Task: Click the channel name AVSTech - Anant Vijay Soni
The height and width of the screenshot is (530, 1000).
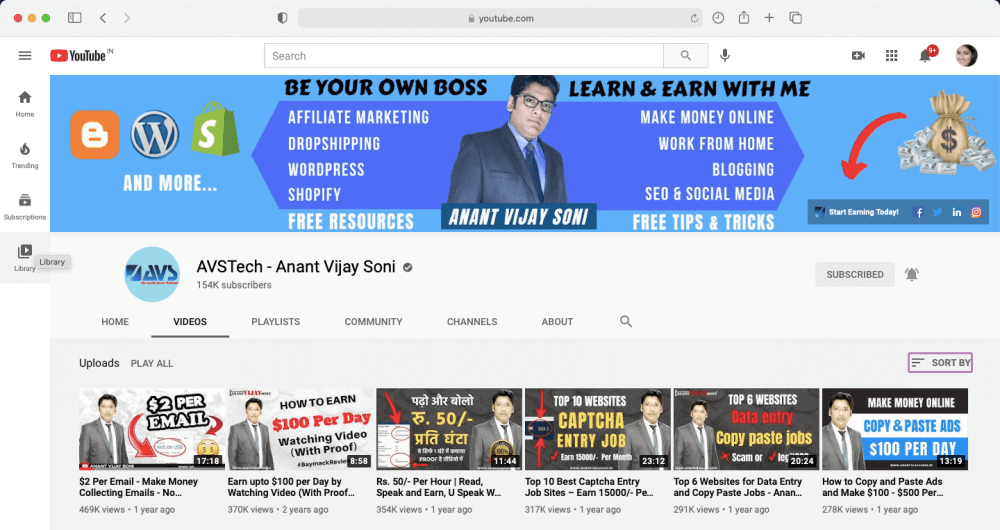Action: pyautogui.click(x=296, y=267)
